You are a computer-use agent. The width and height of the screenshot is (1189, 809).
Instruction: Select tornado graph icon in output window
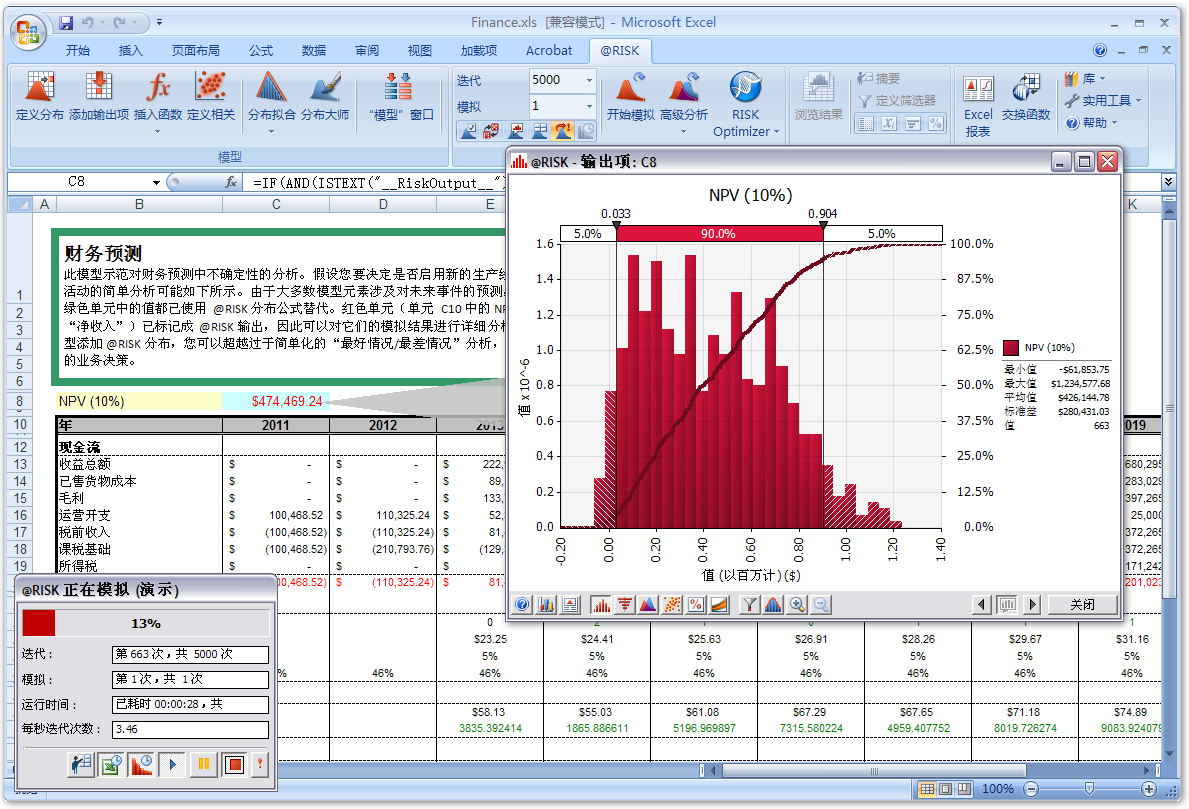click(624, 604)
